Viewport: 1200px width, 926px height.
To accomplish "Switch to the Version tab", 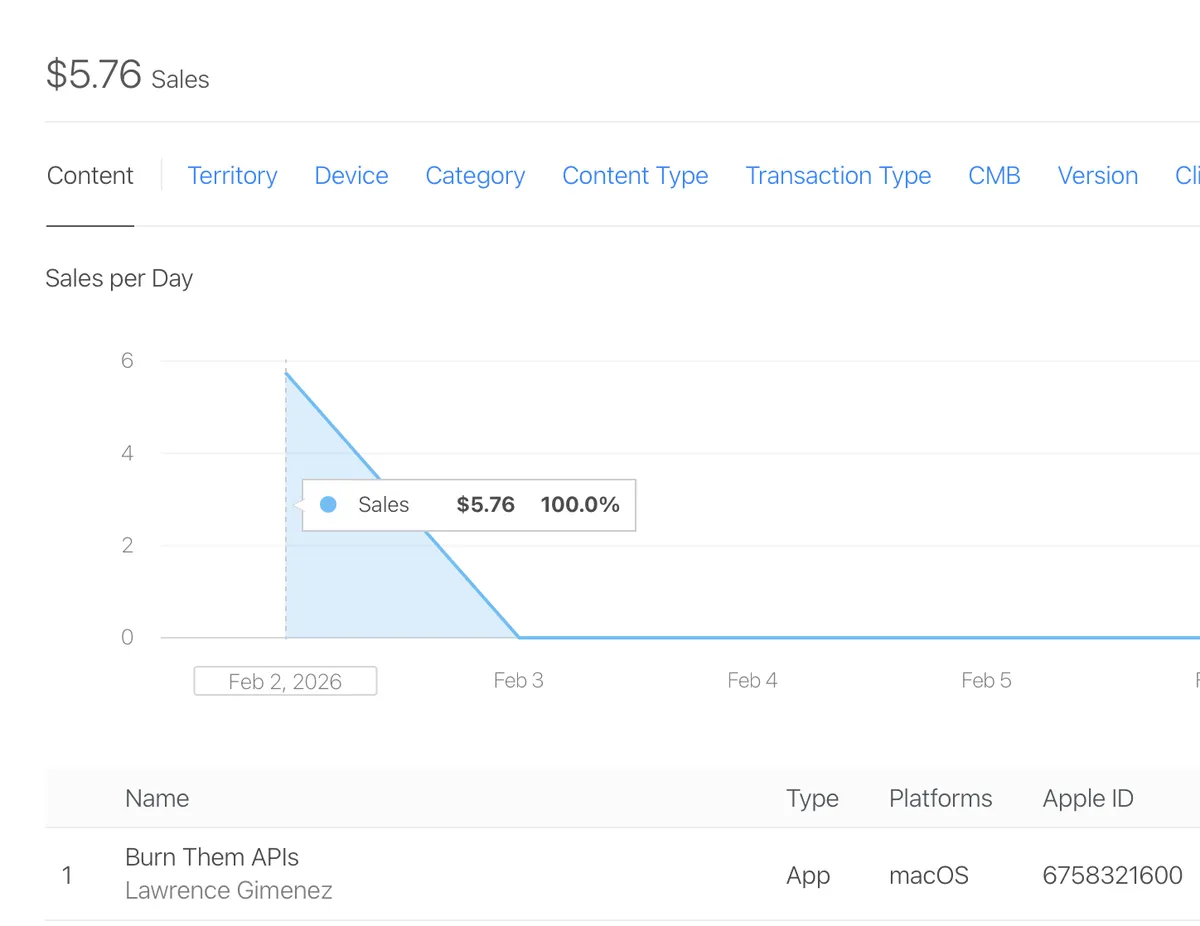I will (x=1097, y=176).
